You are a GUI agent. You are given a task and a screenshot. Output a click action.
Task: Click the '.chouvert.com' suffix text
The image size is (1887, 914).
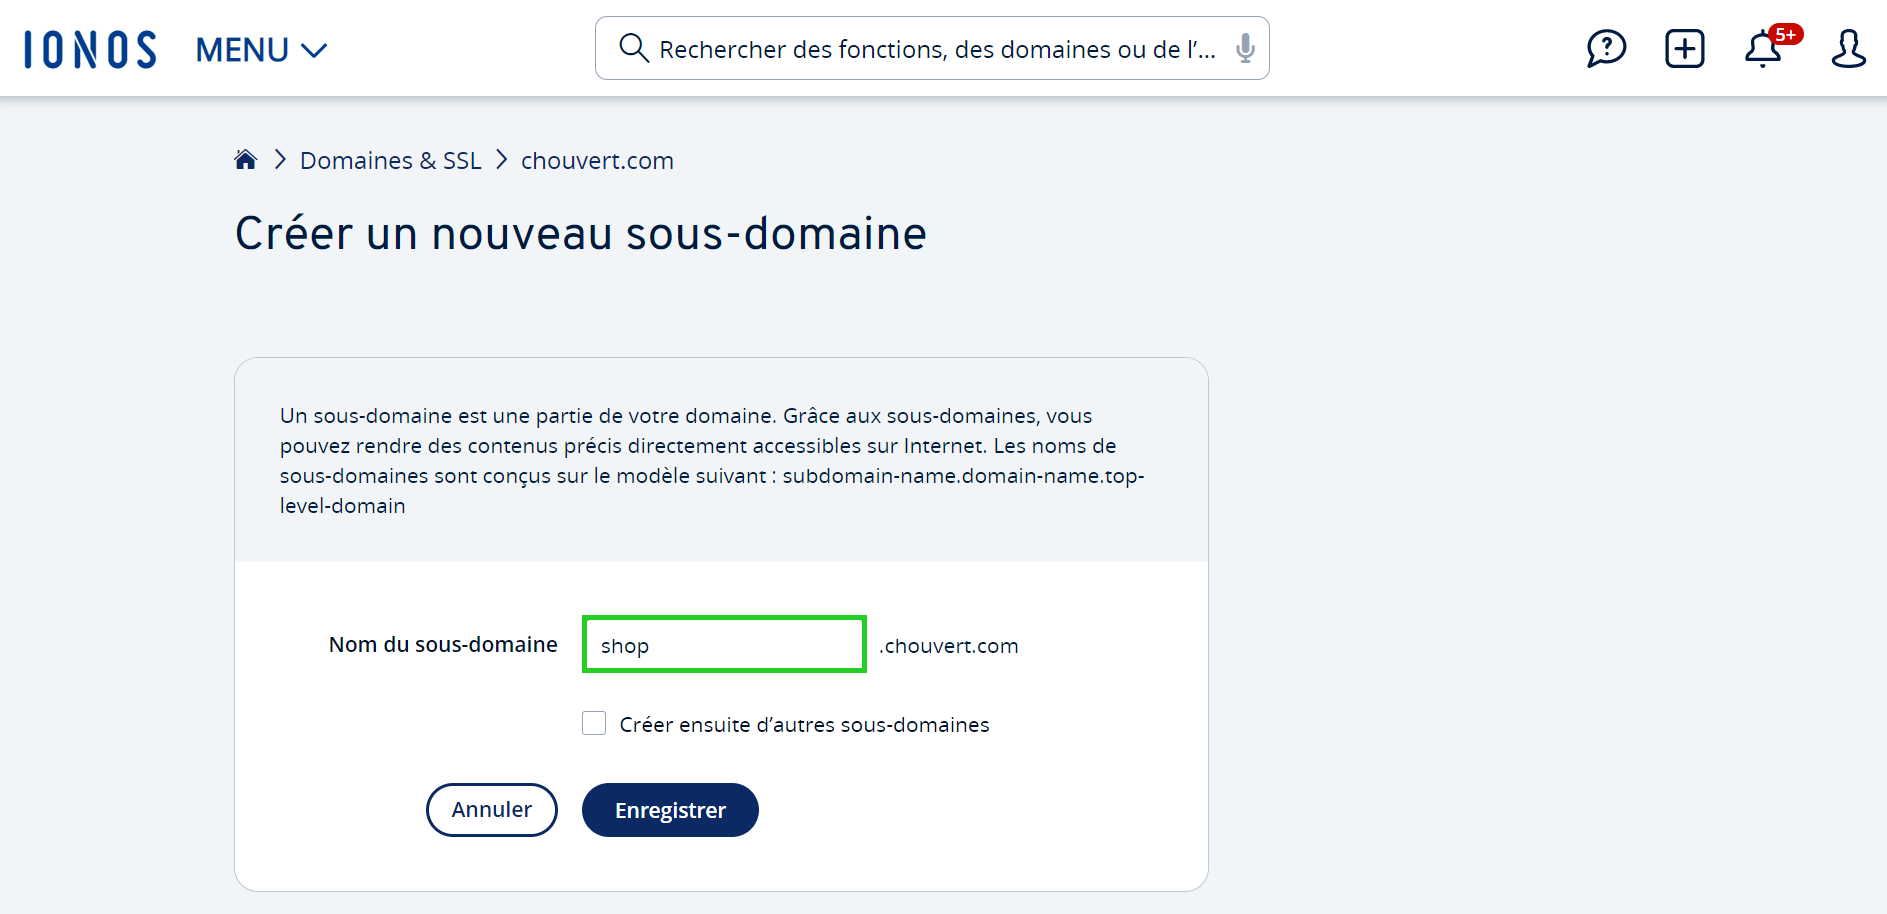point(949,646)
